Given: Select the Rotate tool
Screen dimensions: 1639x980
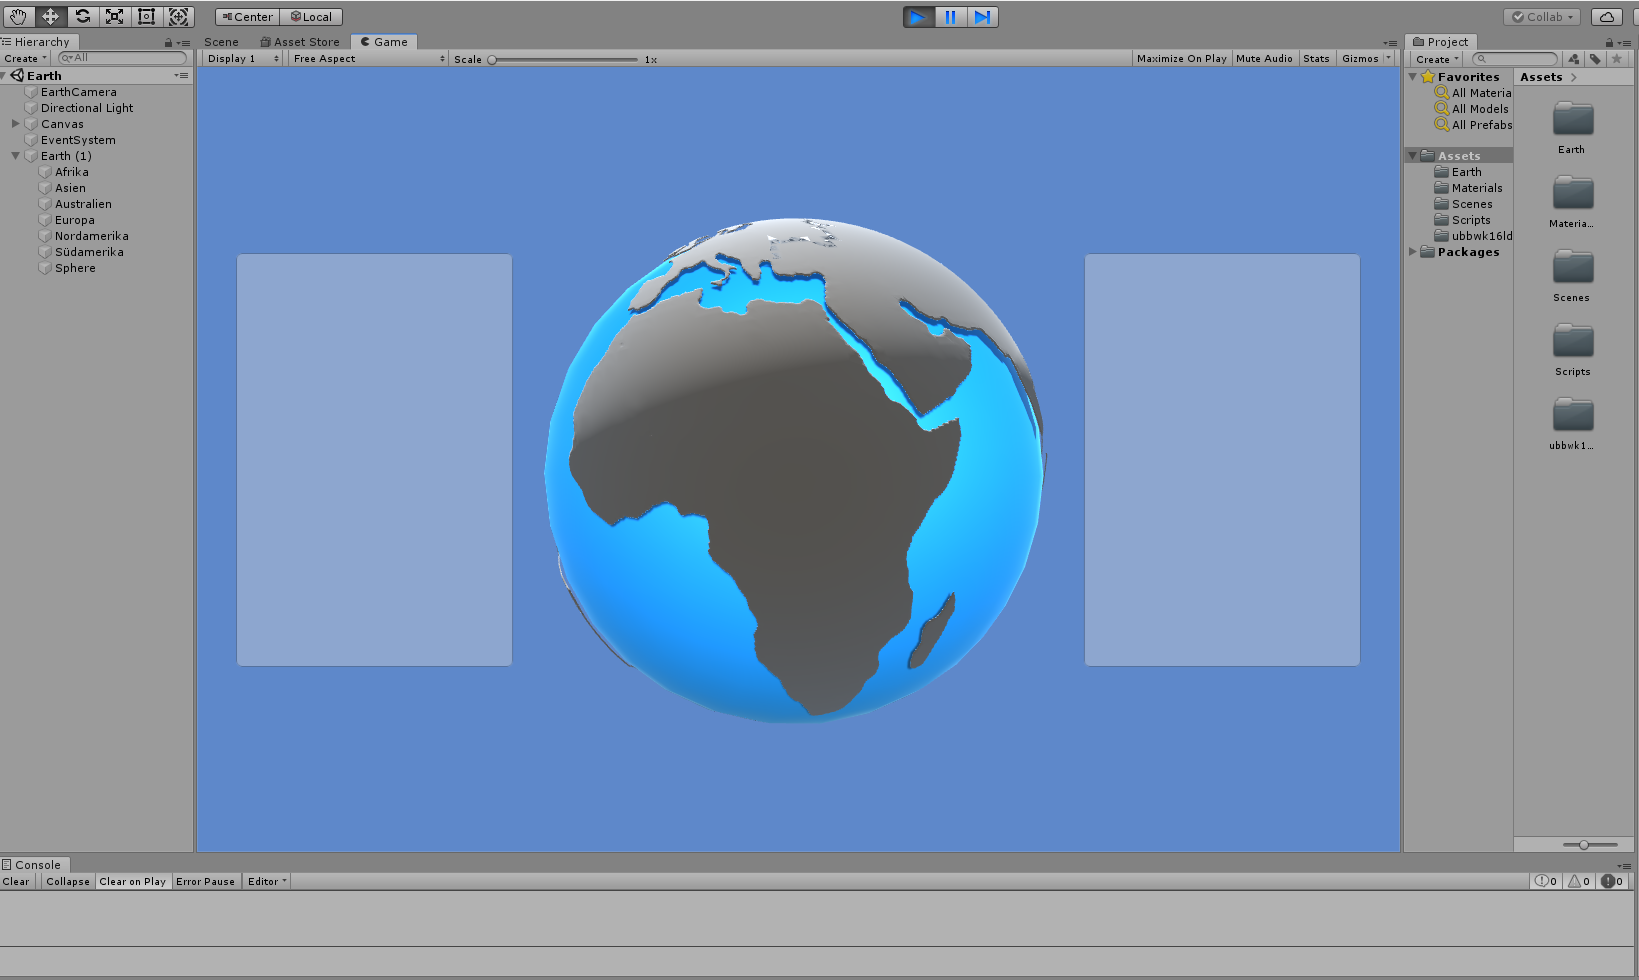Looking at the screenshot, I should pos(82,16).
